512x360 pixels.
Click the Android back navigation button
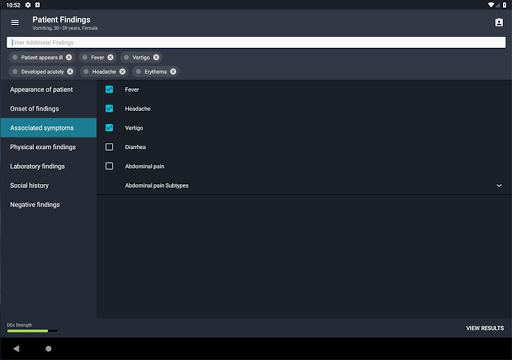point(16,349)
